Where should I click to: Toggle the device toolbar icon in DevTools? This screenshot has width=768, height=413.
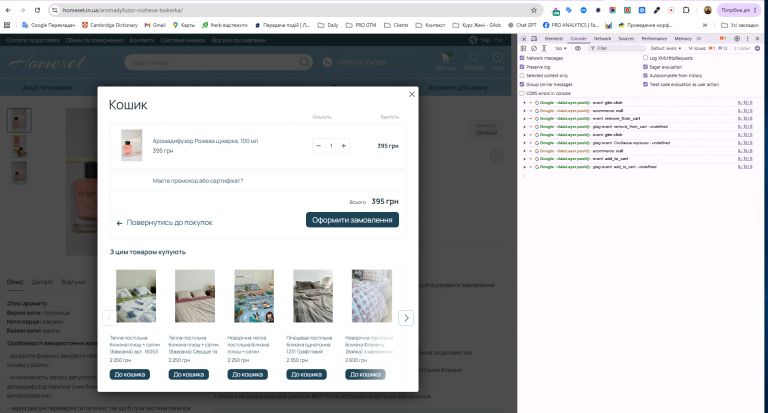pos(534,38)
